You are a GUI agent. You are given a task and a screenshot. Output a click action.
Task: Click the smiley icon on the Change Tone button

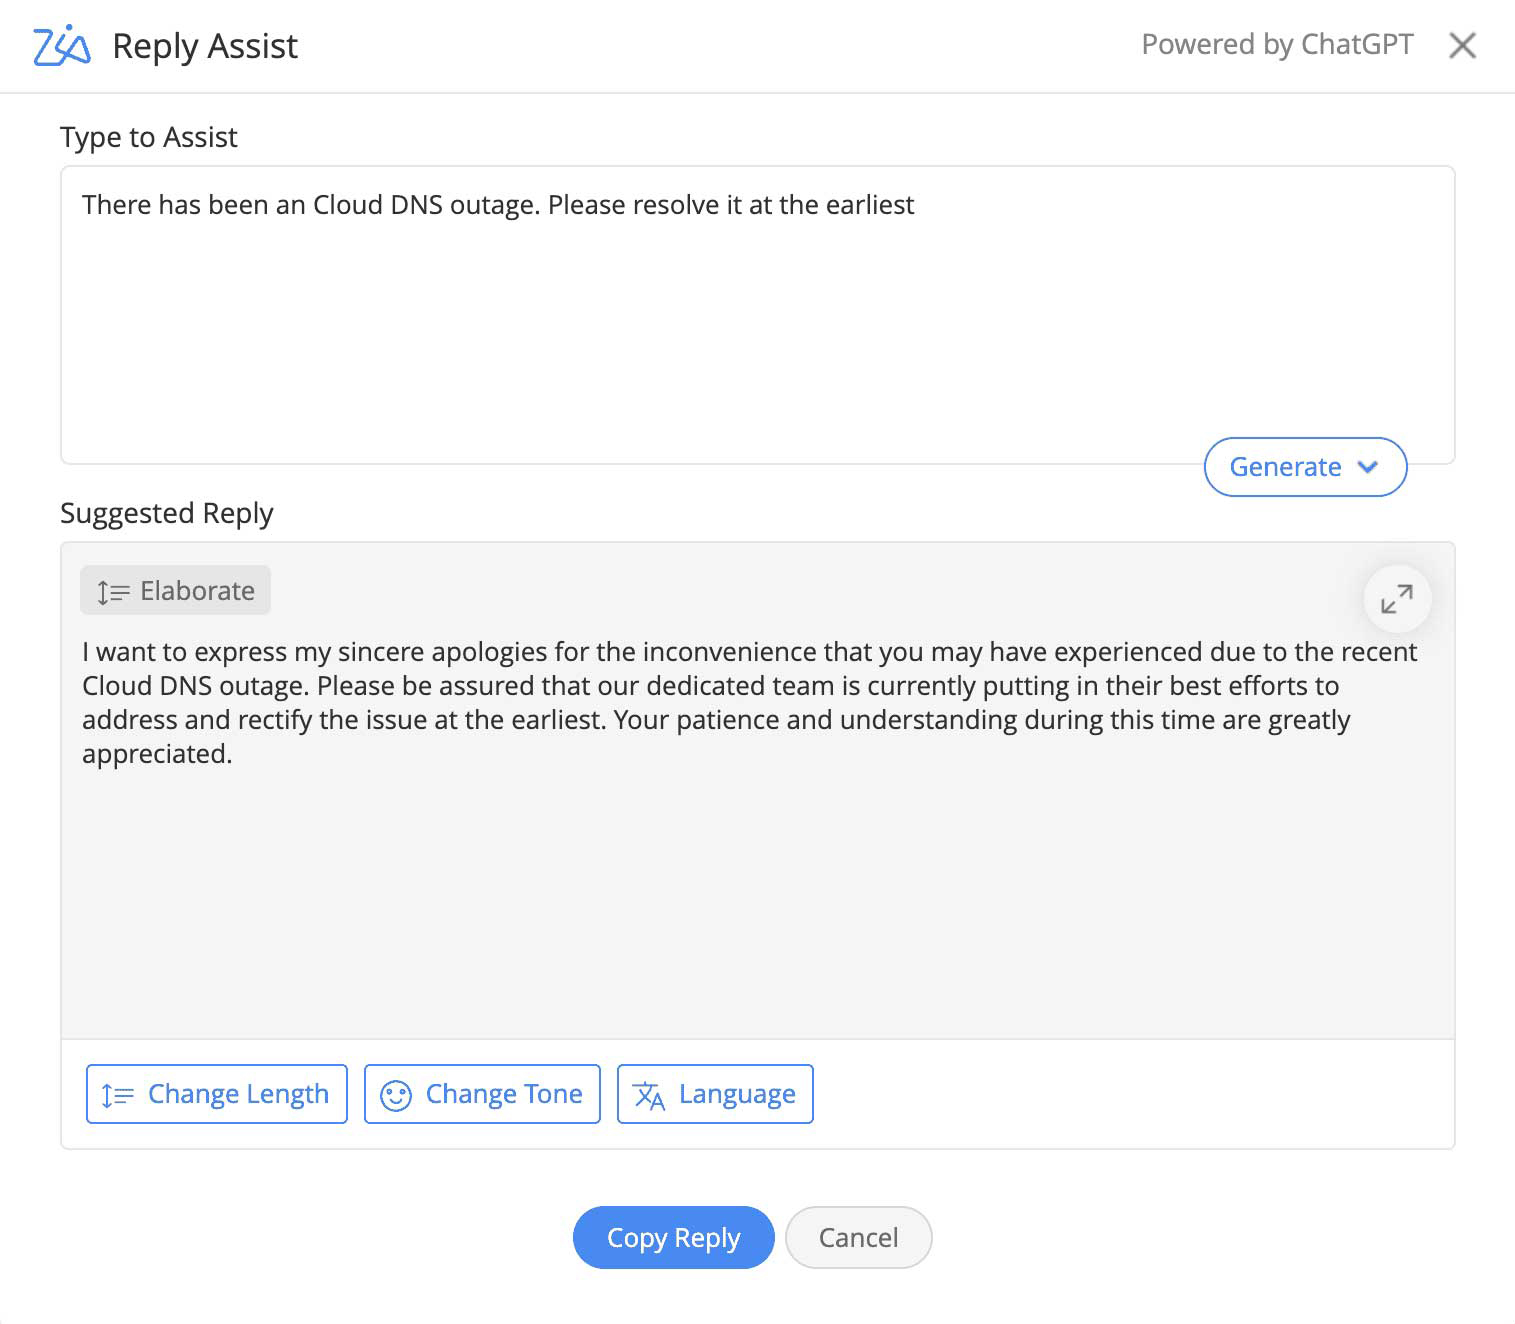[x=396, y=1095]
